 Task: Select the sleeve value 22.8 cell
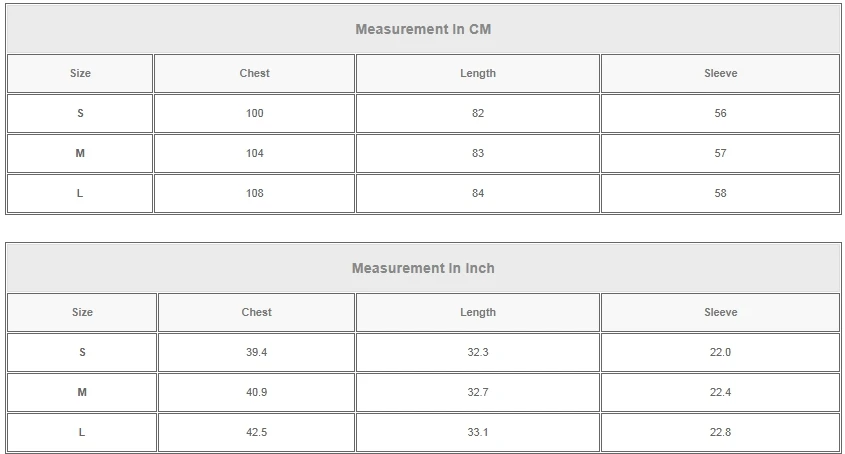point(720,433)
